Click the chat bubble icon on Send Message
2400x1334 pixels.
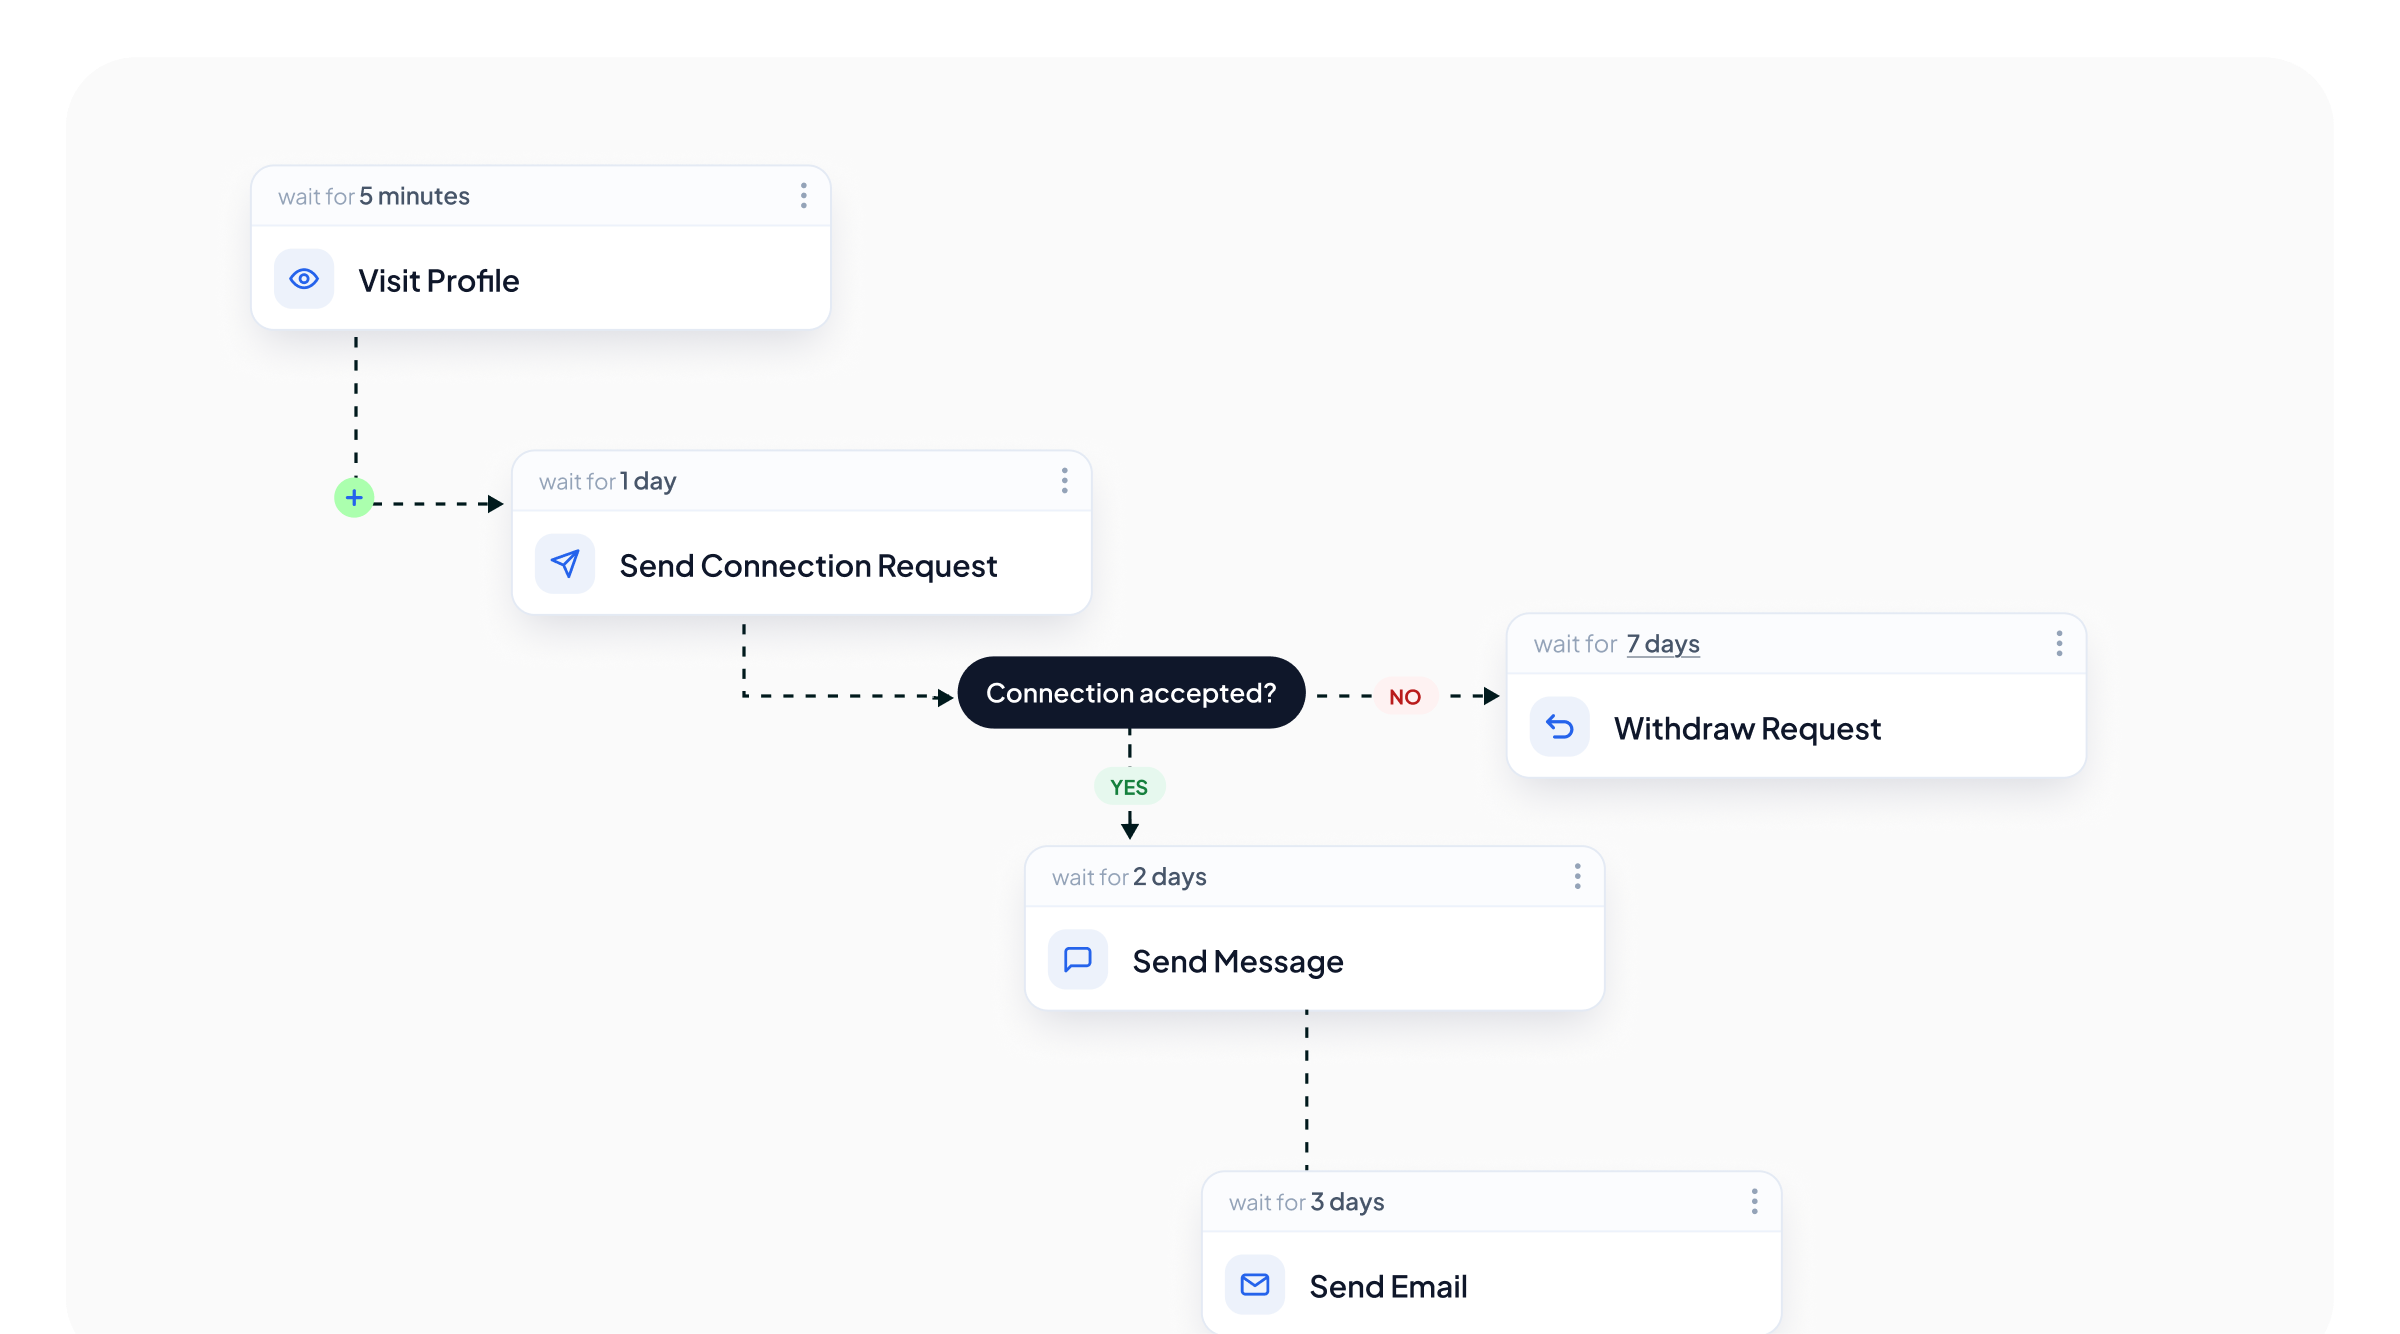1078,960
